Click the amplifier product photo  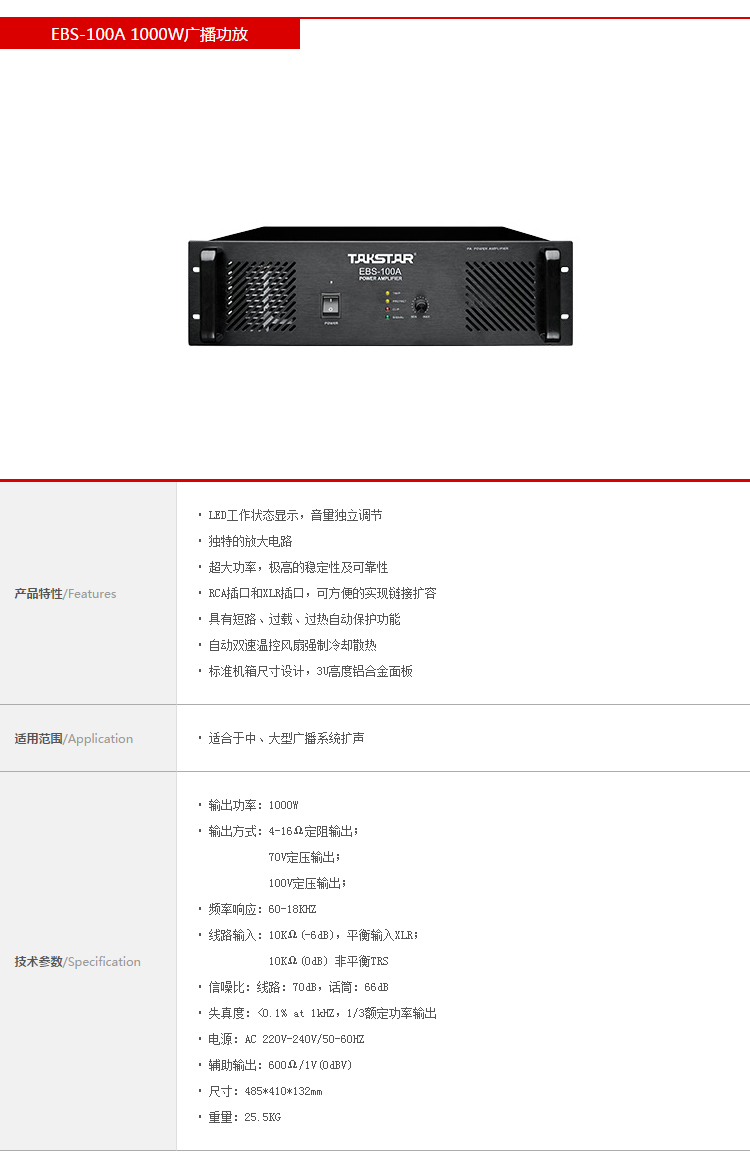pyautogui.click(x=380, y=286)
